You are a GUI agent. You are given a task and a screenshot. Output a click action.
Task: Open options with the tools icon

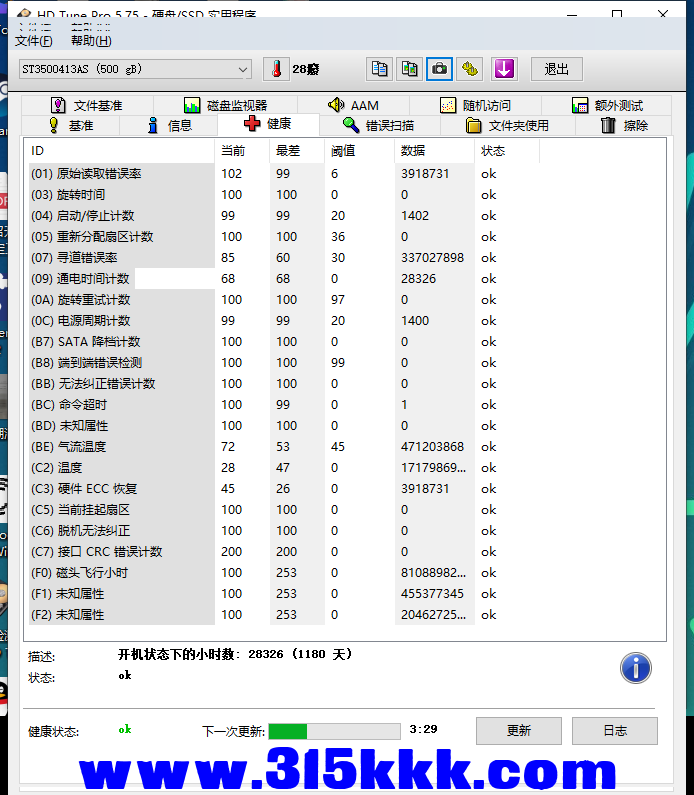point(469,69)
